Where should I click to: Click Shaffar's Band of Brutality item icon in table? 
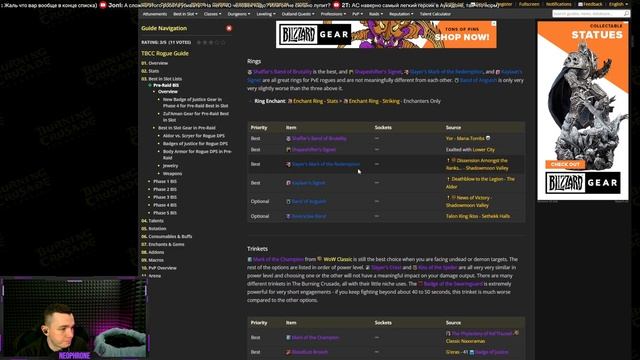coord(288,139)
